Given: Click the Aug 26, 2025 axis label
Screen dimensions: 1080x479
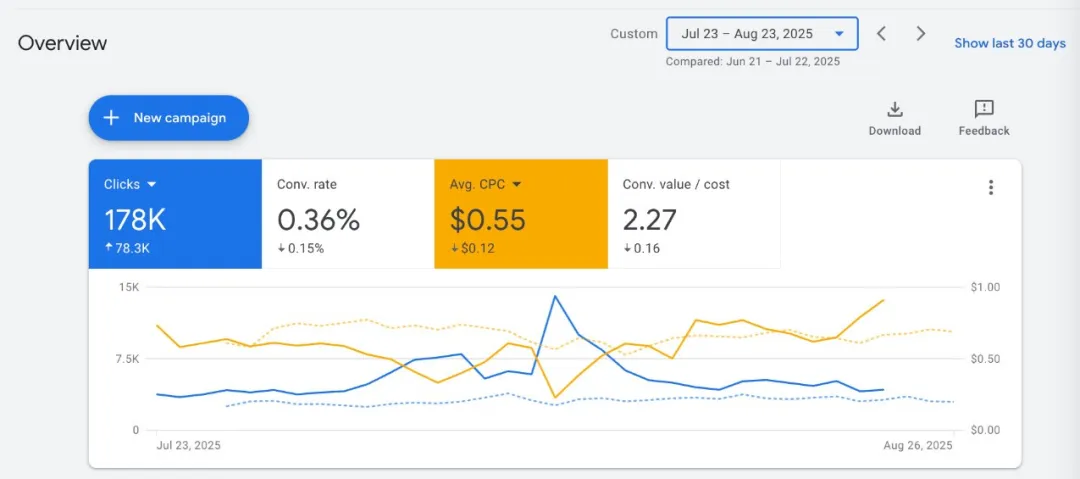Looking at the screenshot, I should [x=919, y=445].
